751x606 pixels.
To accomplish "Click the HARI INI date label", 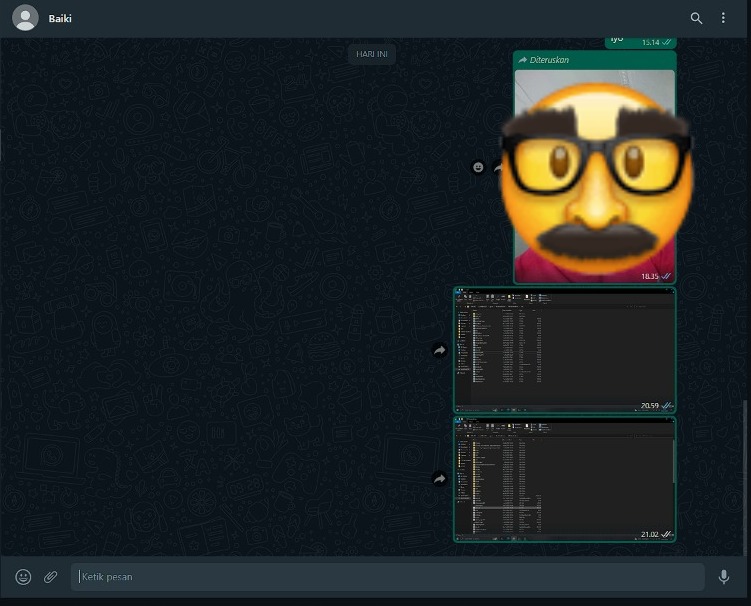I will click(x=372, y=54).
